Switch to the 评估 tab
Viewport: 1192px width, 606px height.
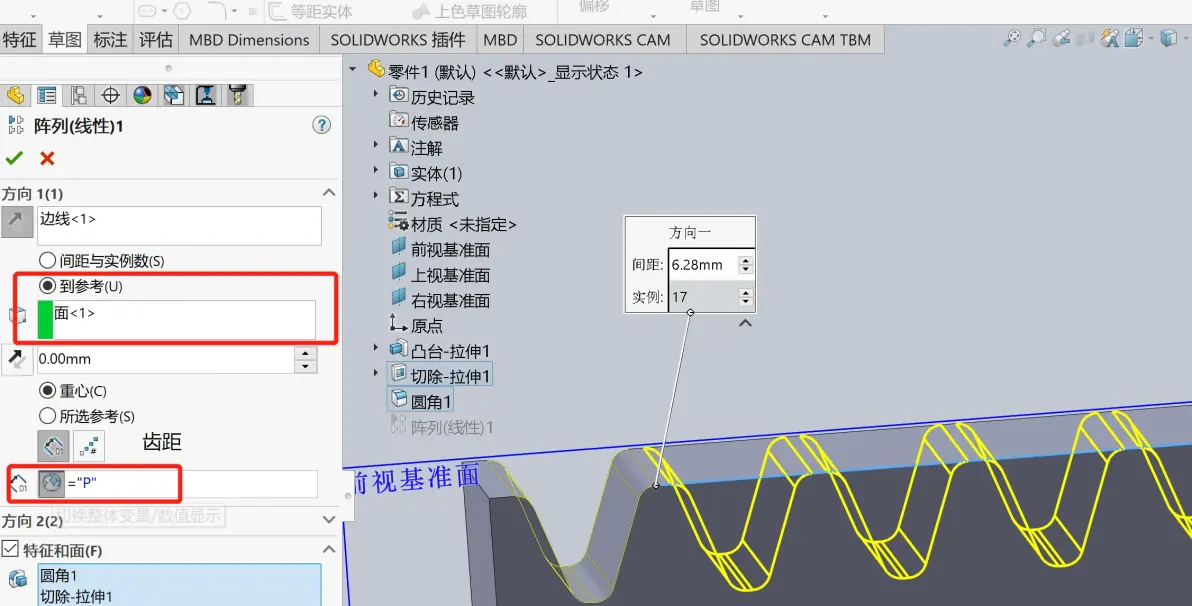click(x=156, y=40)
